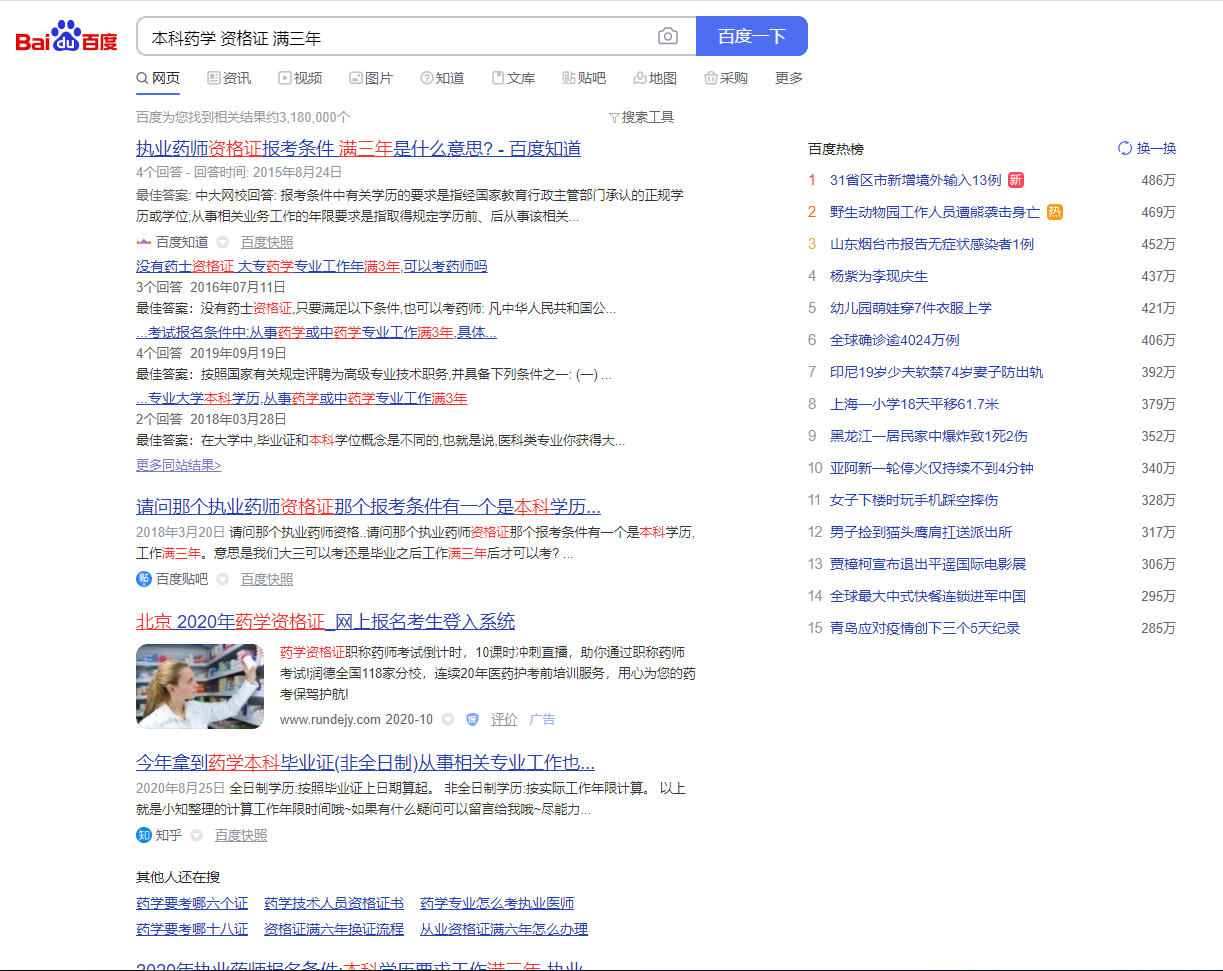The image size is (1223, 971).
Task: Click the 百度热榜 heading
Action: pyautogui.click(x=836, y=149)
